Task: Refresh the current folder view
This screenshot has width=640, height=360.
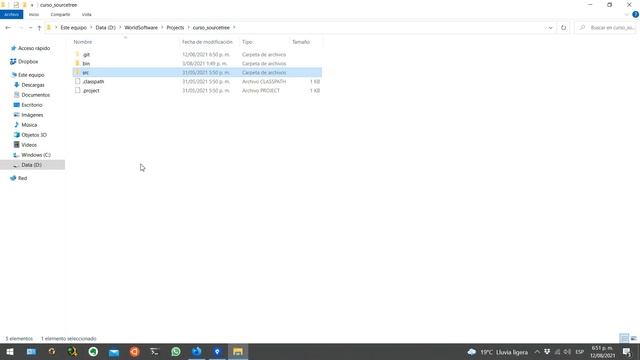Action: [x=563, y=28]
